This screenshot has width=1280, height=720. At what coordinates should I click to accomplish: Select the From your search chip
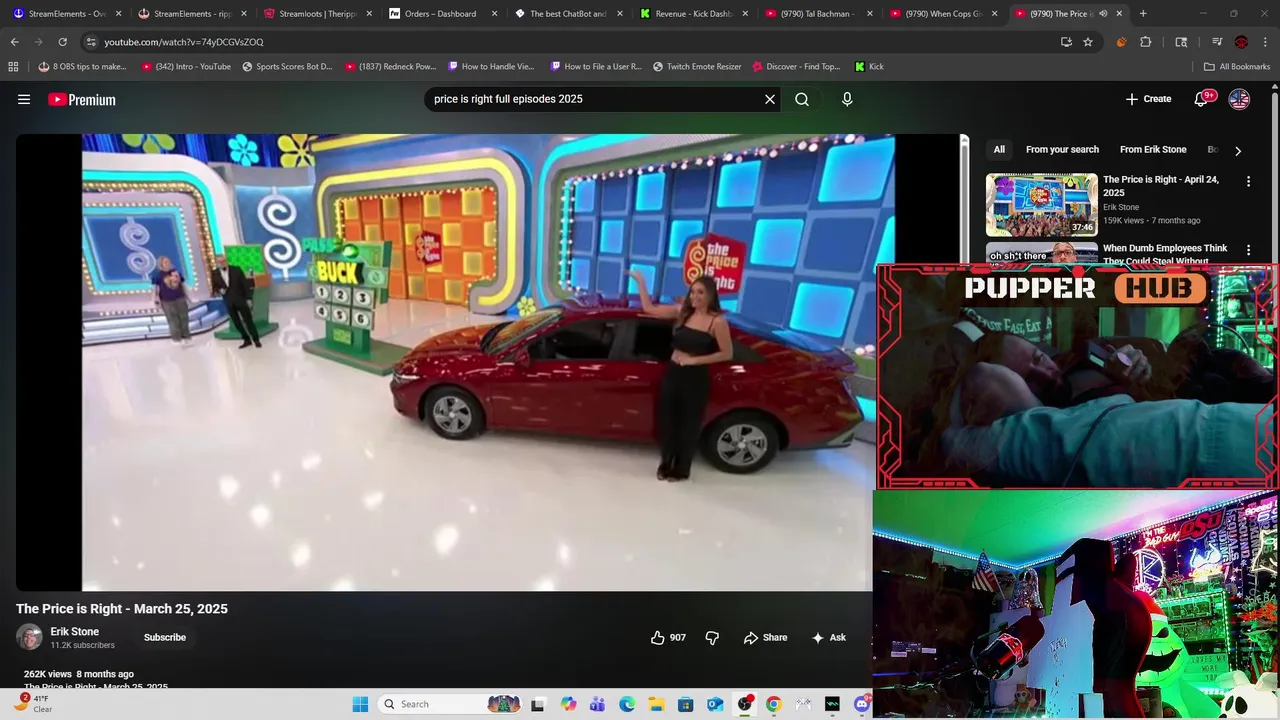point(1062,149)
